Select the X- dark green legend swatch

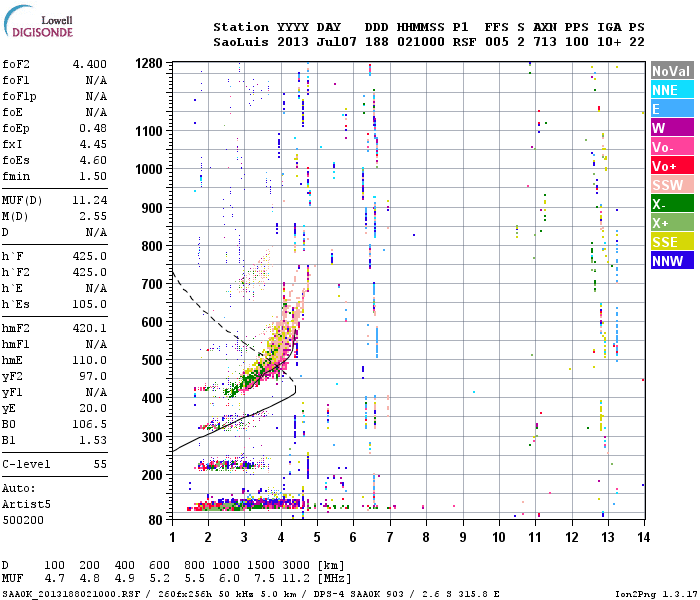(672, 204)
